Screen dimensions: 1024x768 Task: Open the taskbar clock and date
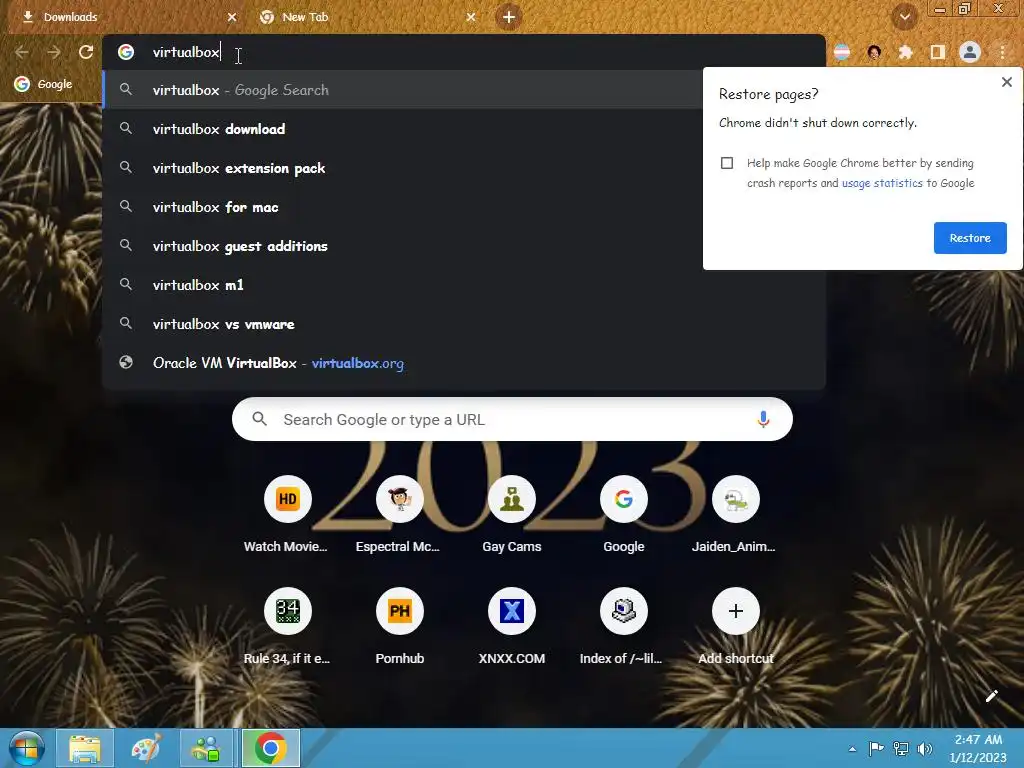click(978, 748)
